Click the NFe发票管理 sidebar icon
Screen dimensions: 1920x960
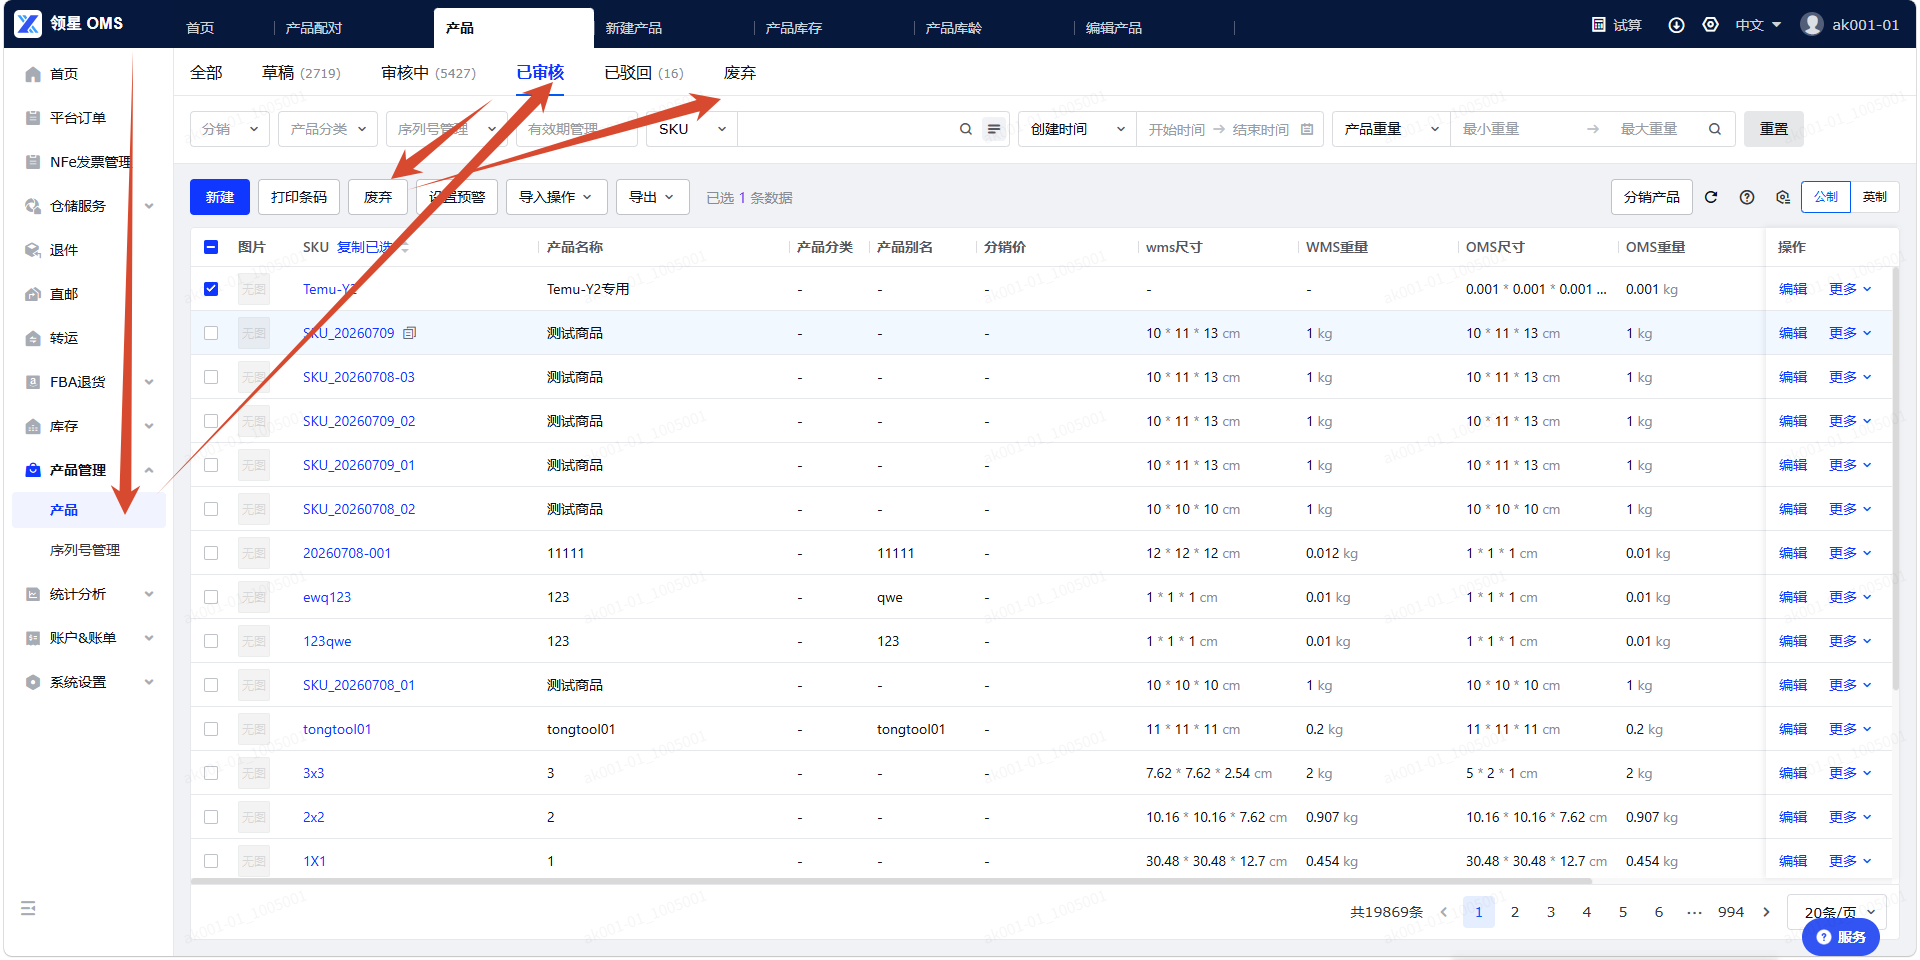tap(33, 162)
